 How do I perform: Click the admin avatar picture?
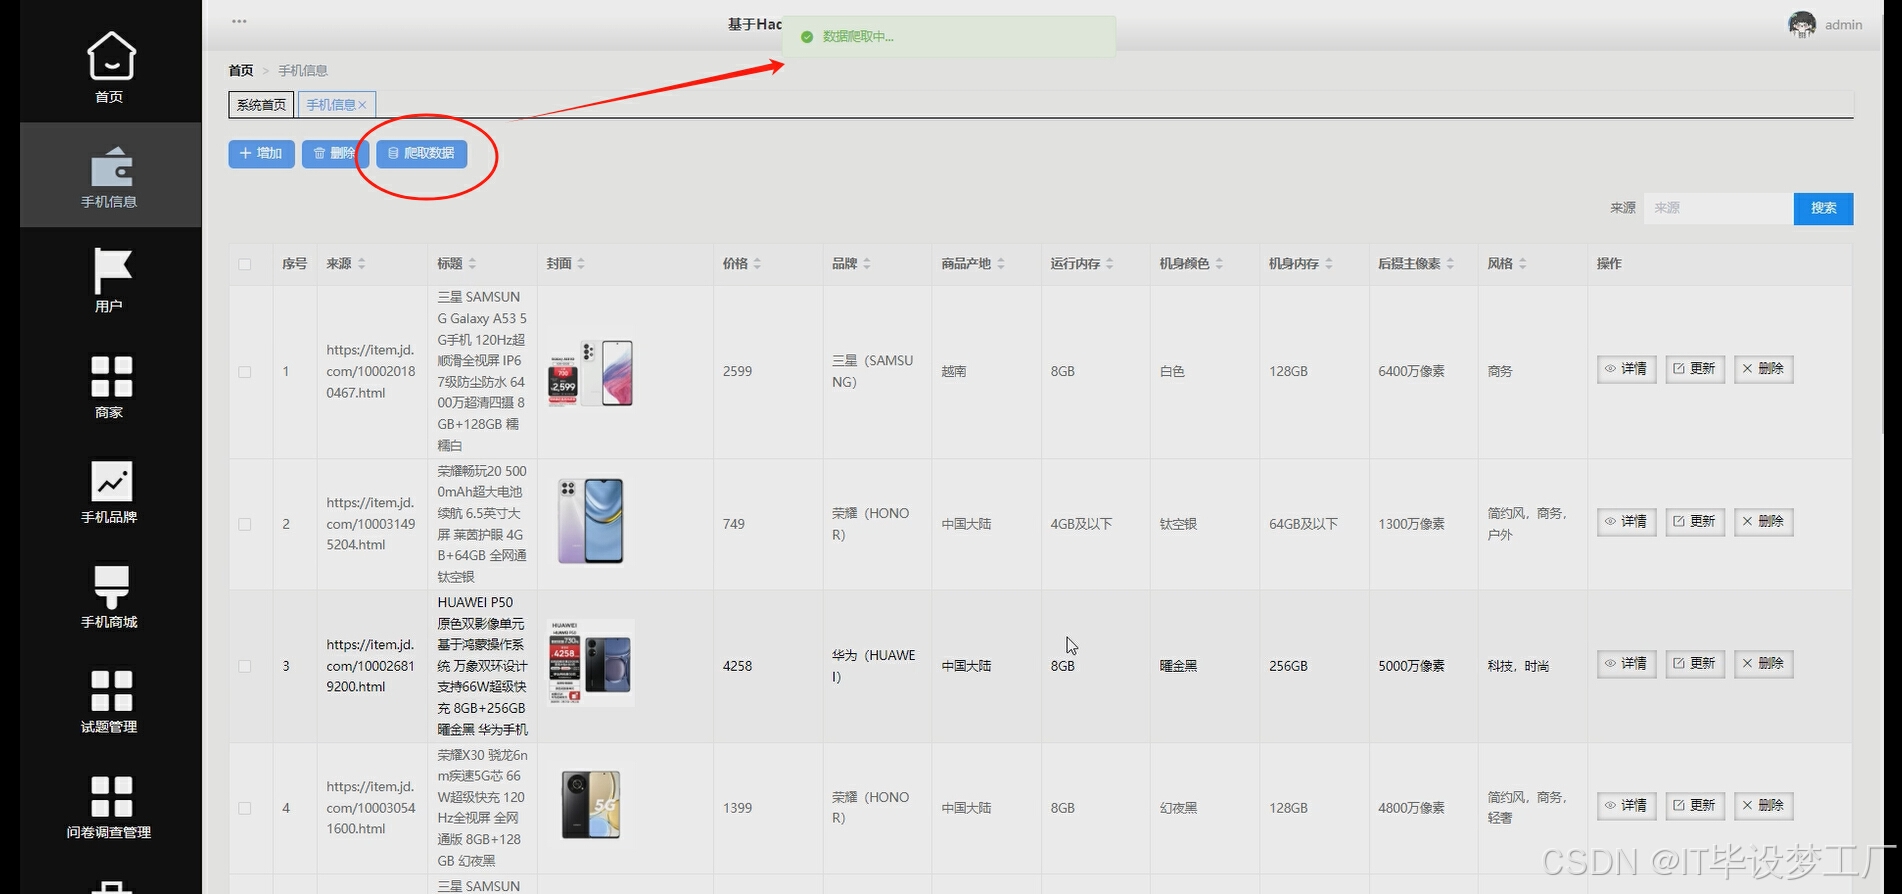tap(1802, 25)
